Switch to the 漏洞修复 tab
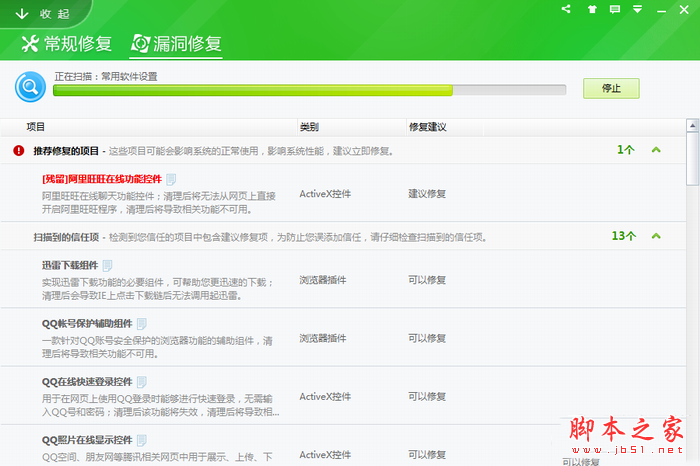Image resolution: width=700 pixels, height=466 pixels. [176, 44]
